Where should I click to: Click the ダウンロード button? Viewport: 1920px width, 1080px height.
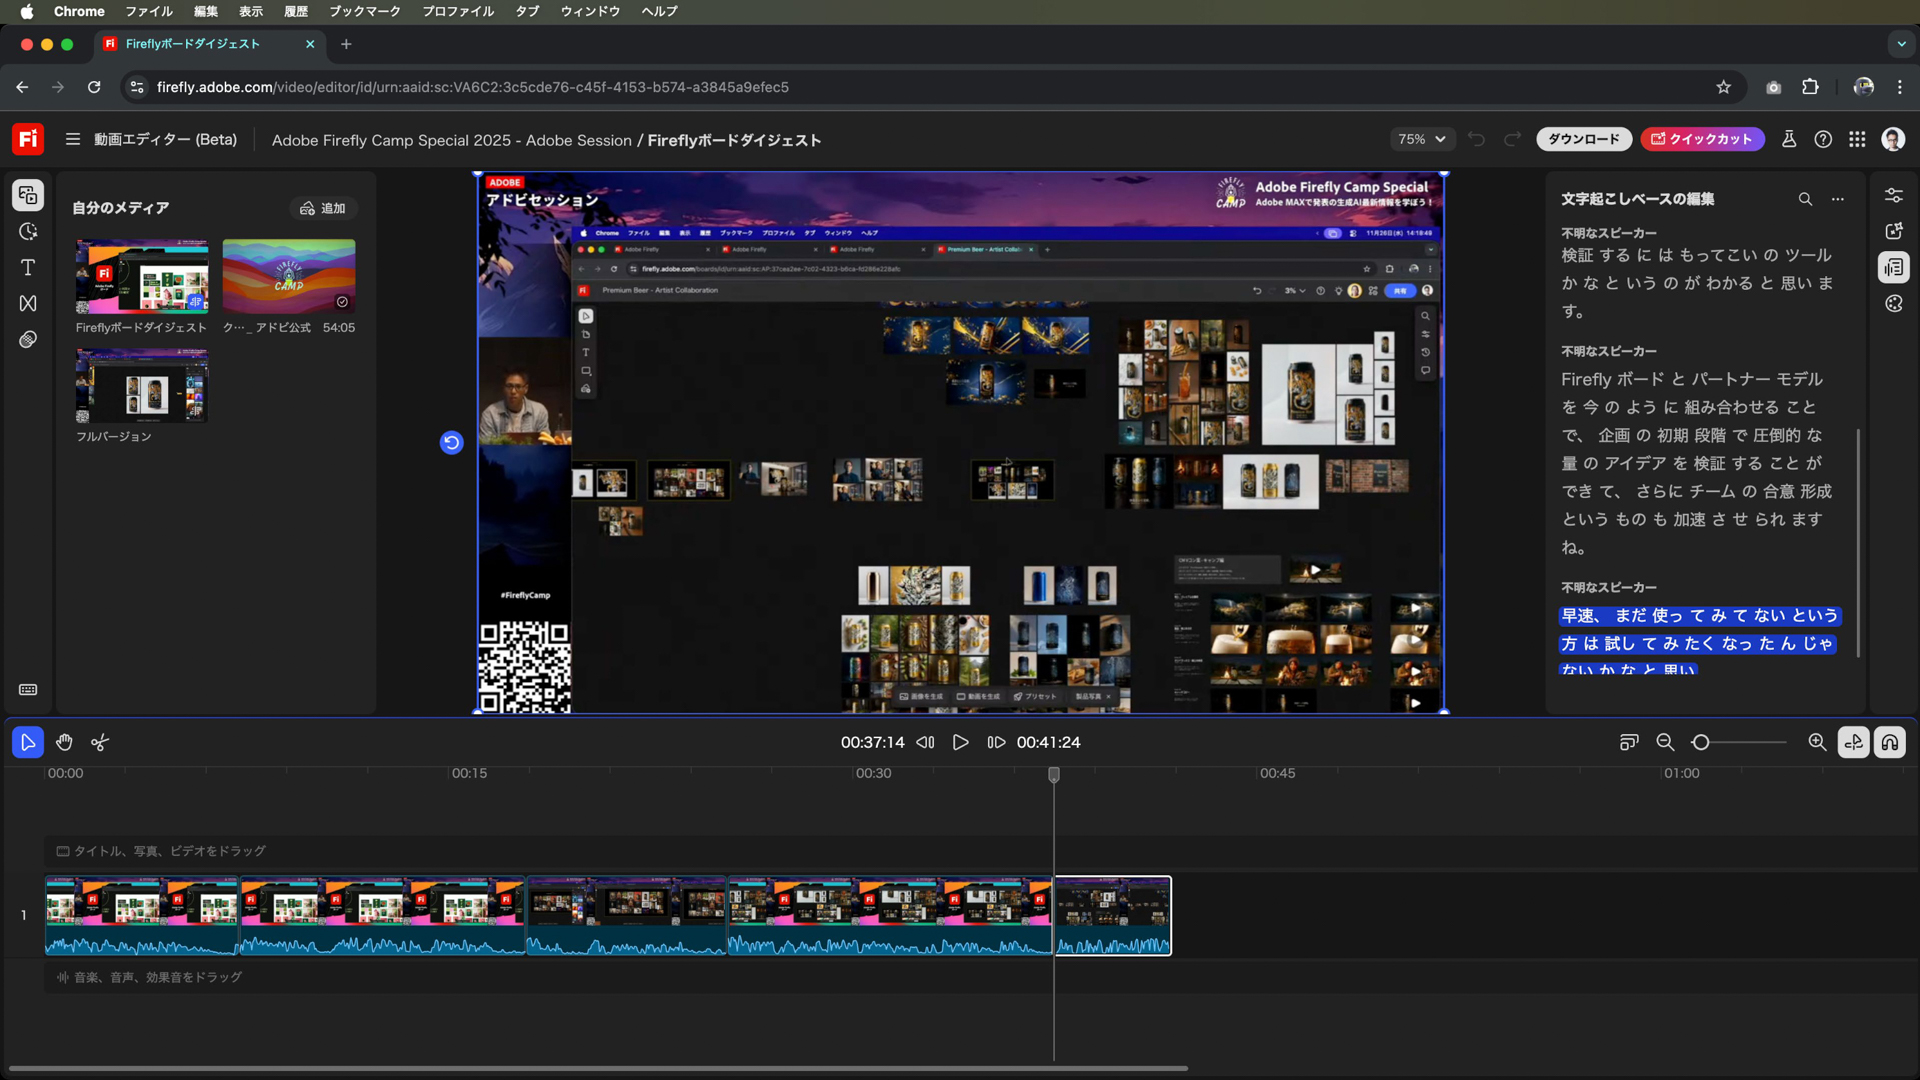pos(1583,140)
